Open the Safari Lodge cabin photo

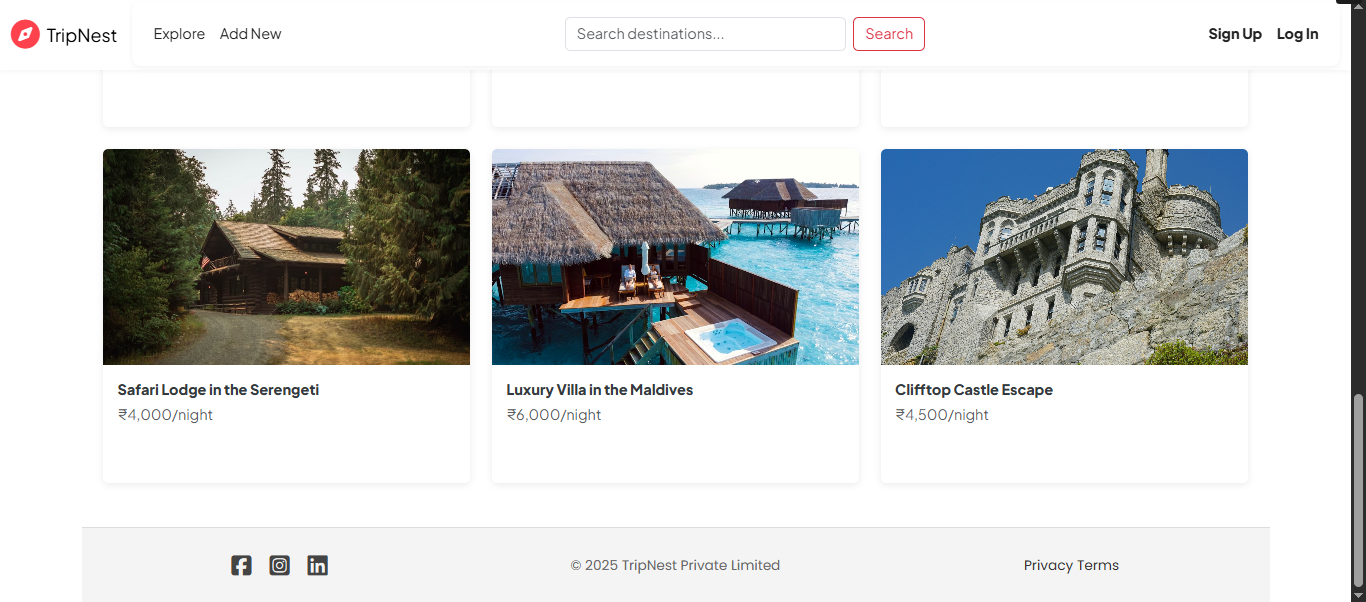pos(286,257)
